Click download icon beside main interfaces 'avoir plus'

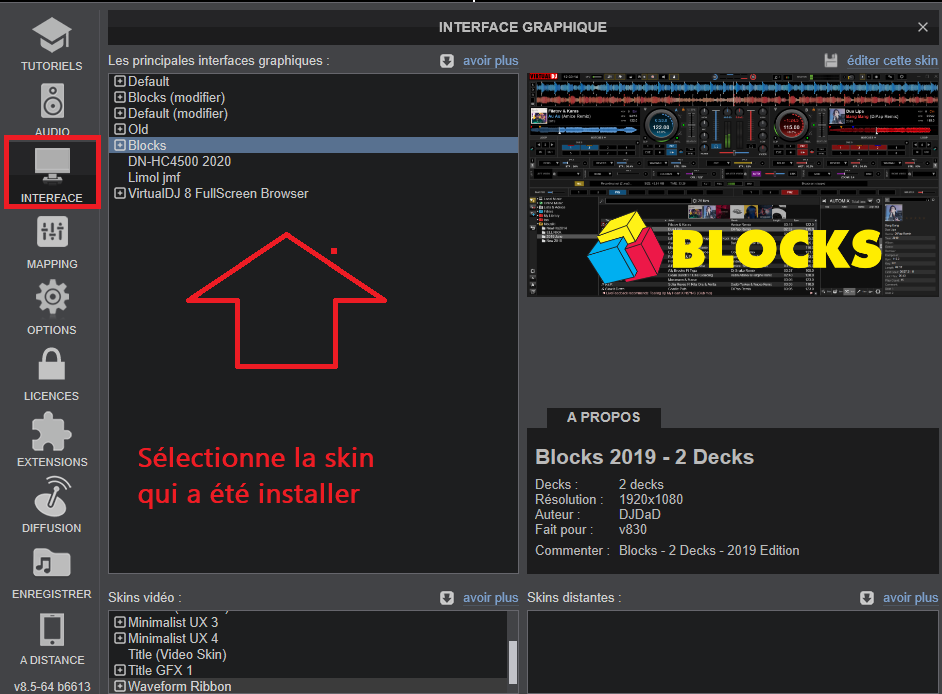tap(447, 61)
